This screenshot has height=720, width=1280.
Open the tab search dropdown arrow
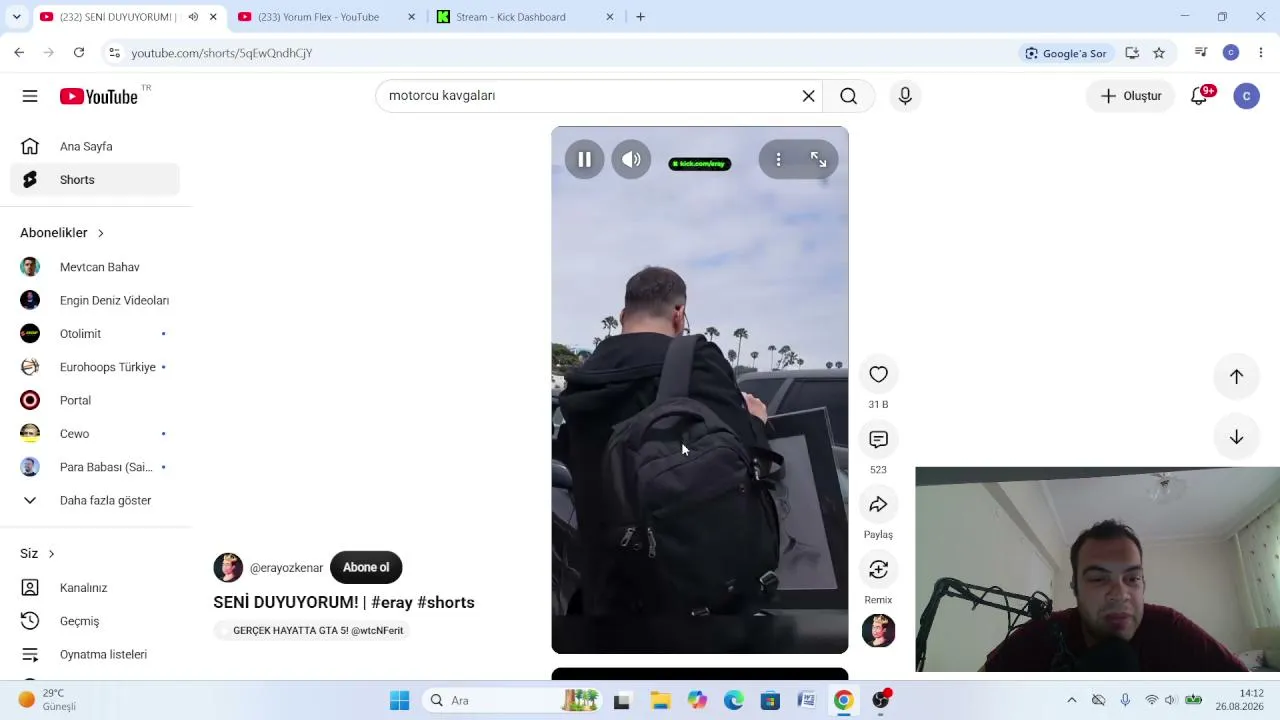tap(16, 17)
